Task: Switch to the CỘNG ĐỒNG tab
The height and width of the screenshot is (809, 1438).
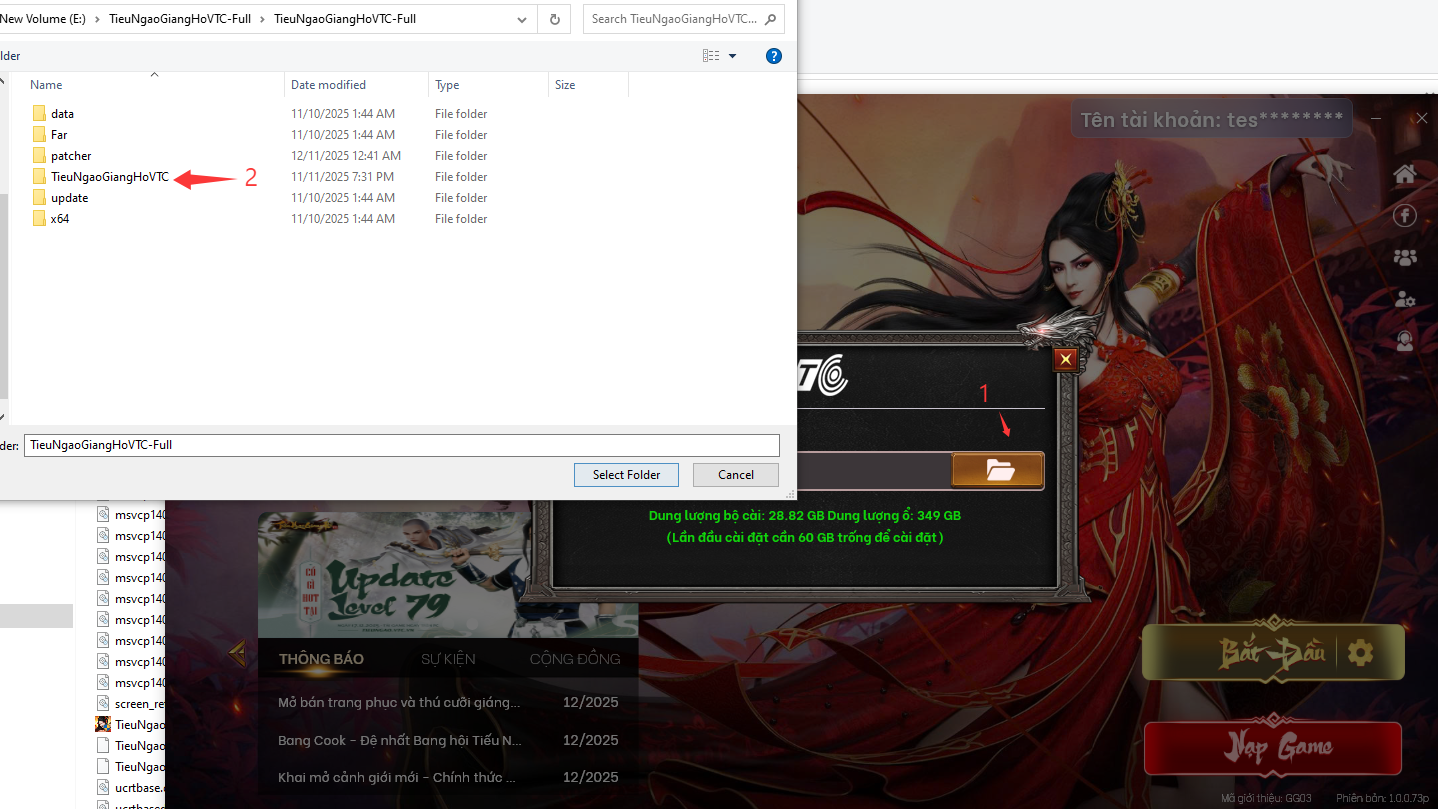Action: pos(575,659)
